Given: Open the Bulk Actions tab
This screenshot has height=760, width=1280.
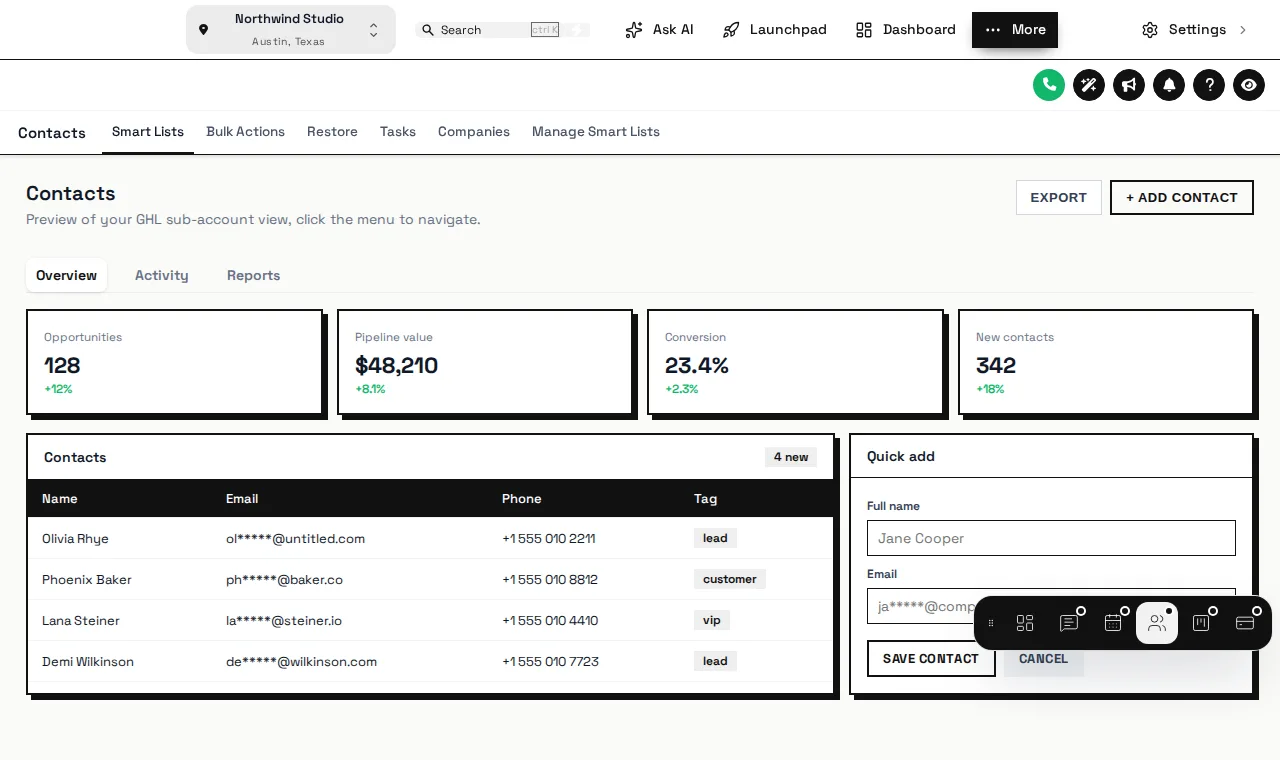Looking at the screenshot, I should tap(245, 132).
